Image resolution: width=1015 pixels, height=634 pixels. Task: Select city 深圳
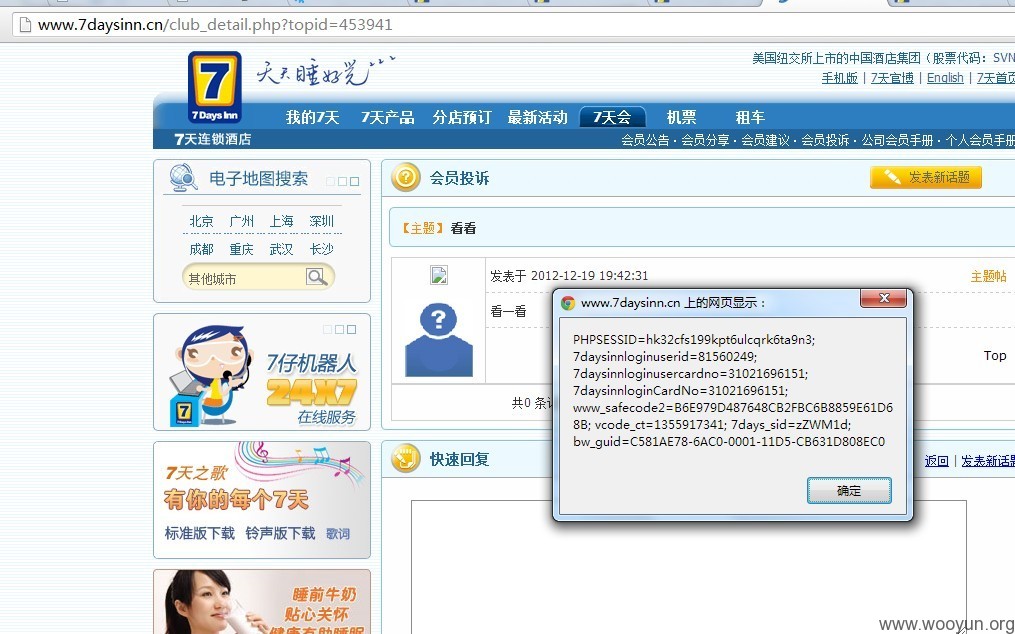[322, 221]
